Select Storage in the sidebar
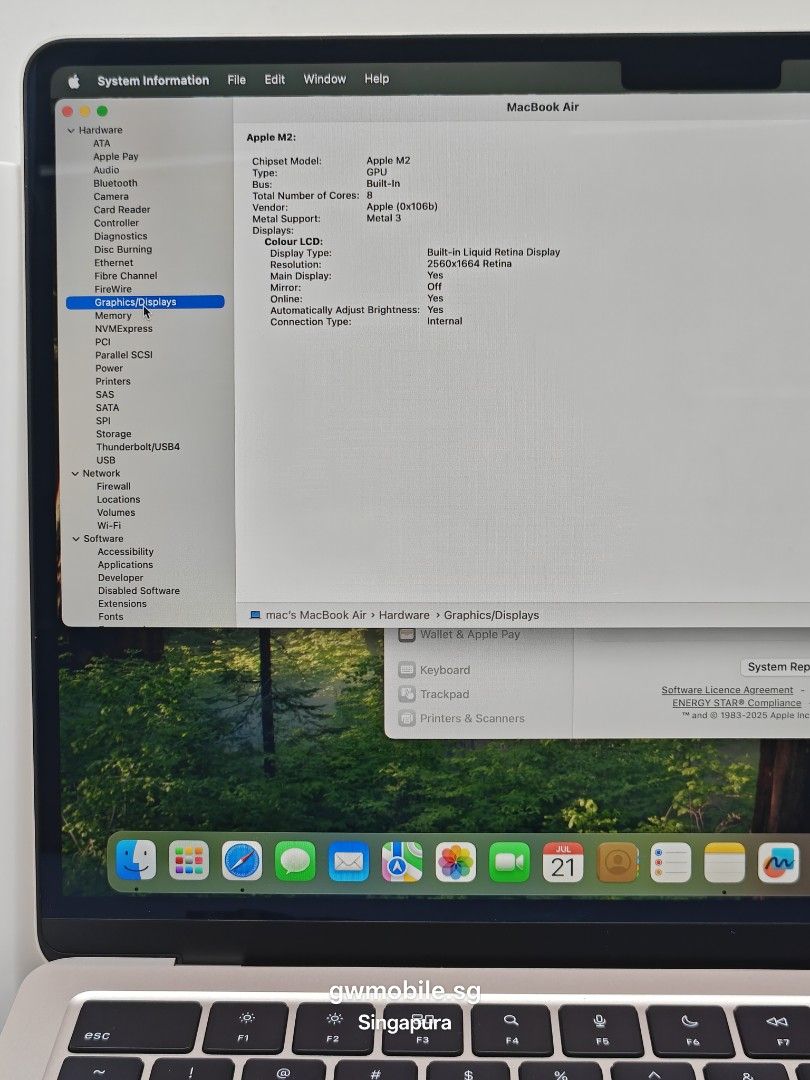The height and width of the screenshot is (1080, 810). tap(114, 434)
